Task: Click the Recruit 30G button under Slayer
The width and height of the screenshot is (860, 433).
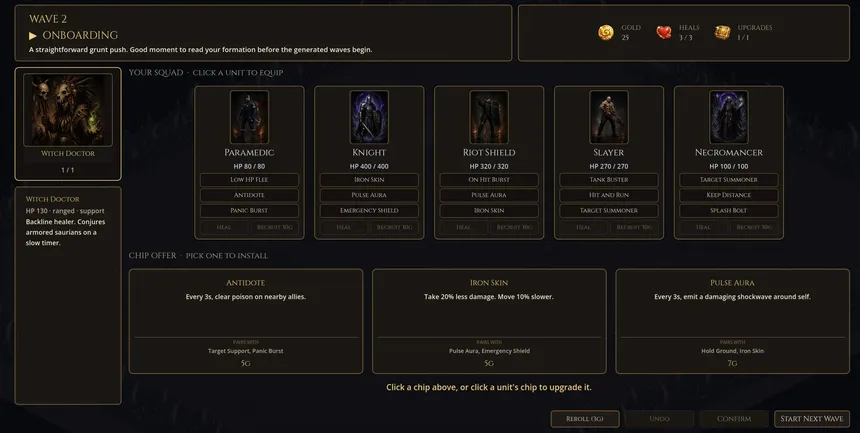Action: (633, 227)
